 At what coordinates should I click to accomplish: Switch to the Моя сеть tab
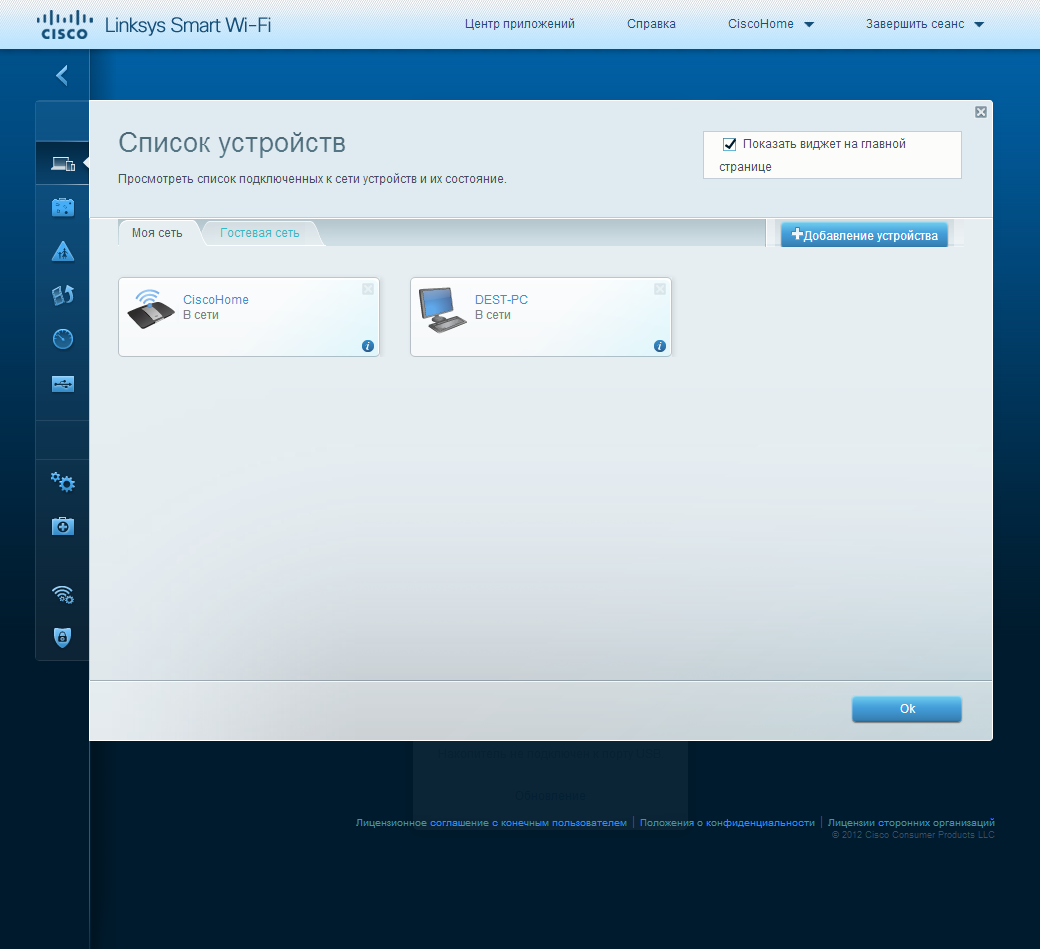157,233
